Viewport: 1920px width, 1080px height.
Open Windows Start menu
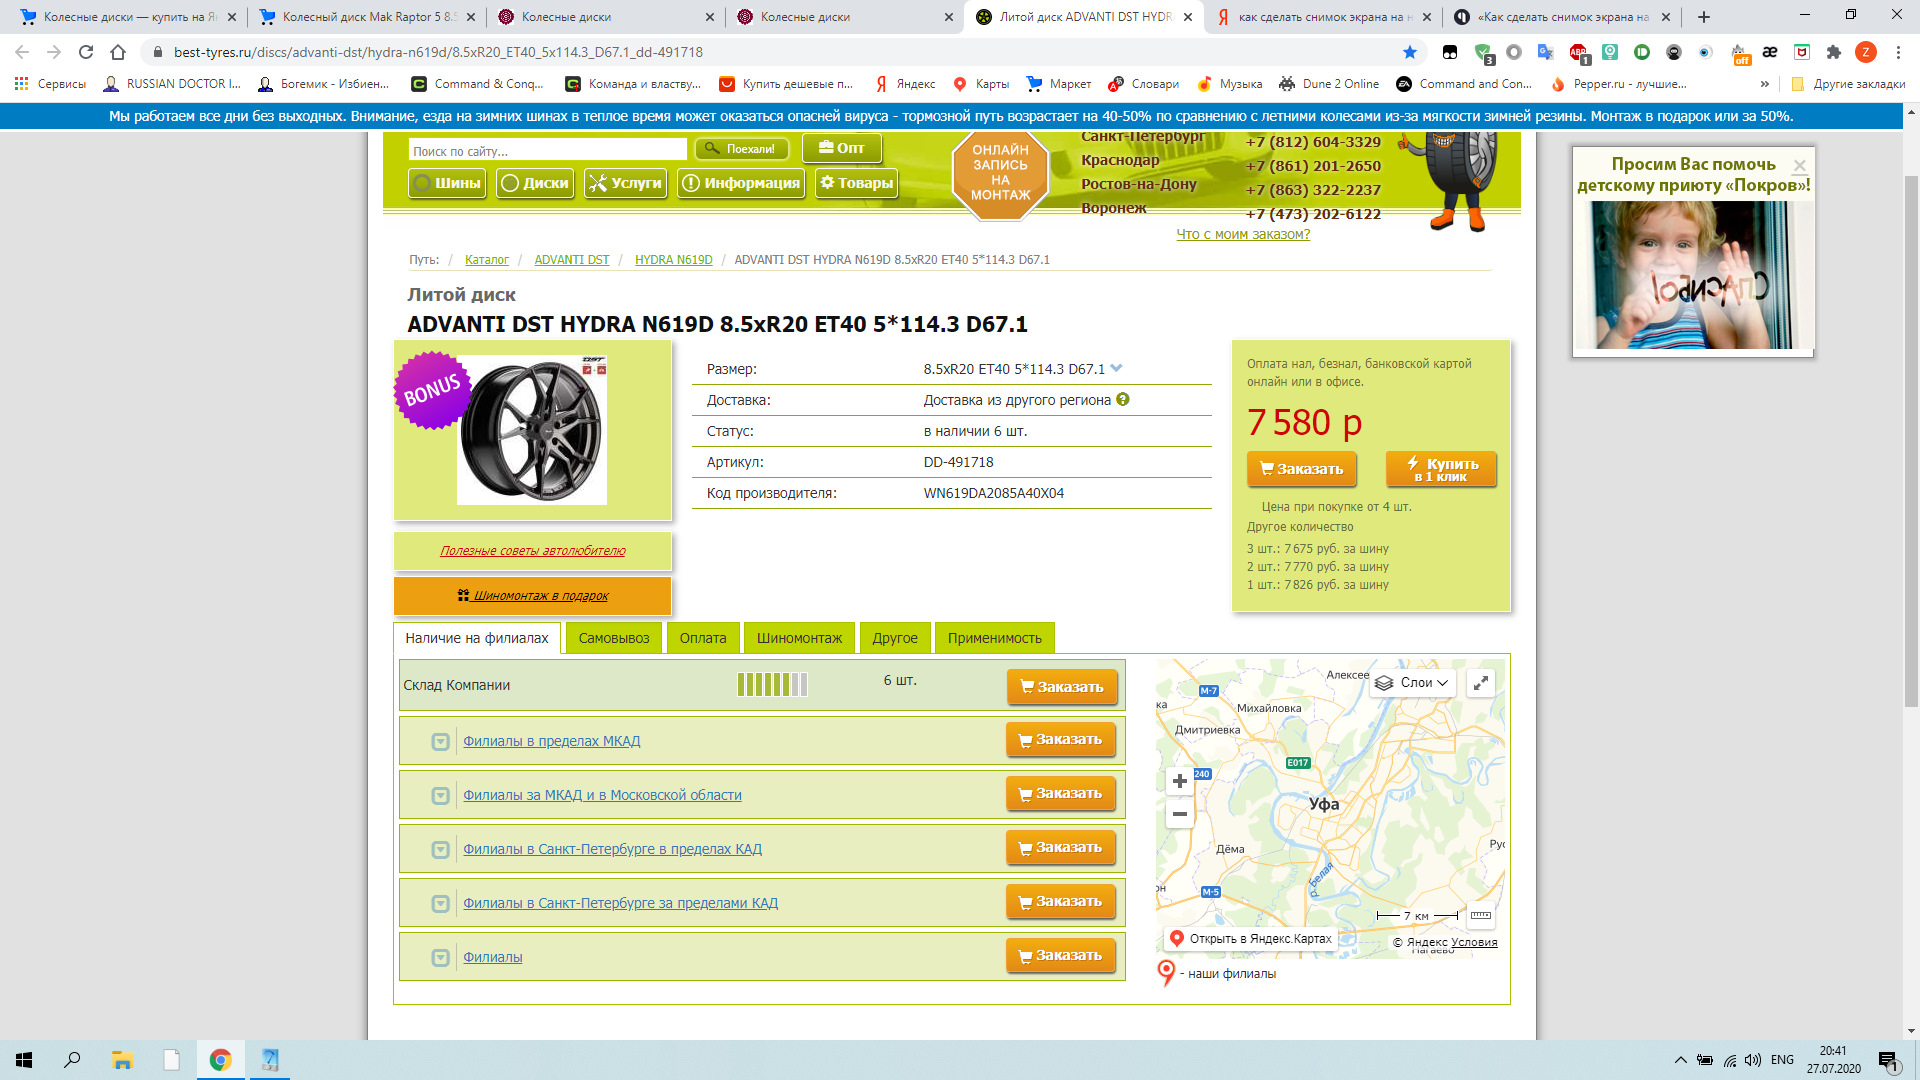pyautogui.click(x=24, y=1060)
